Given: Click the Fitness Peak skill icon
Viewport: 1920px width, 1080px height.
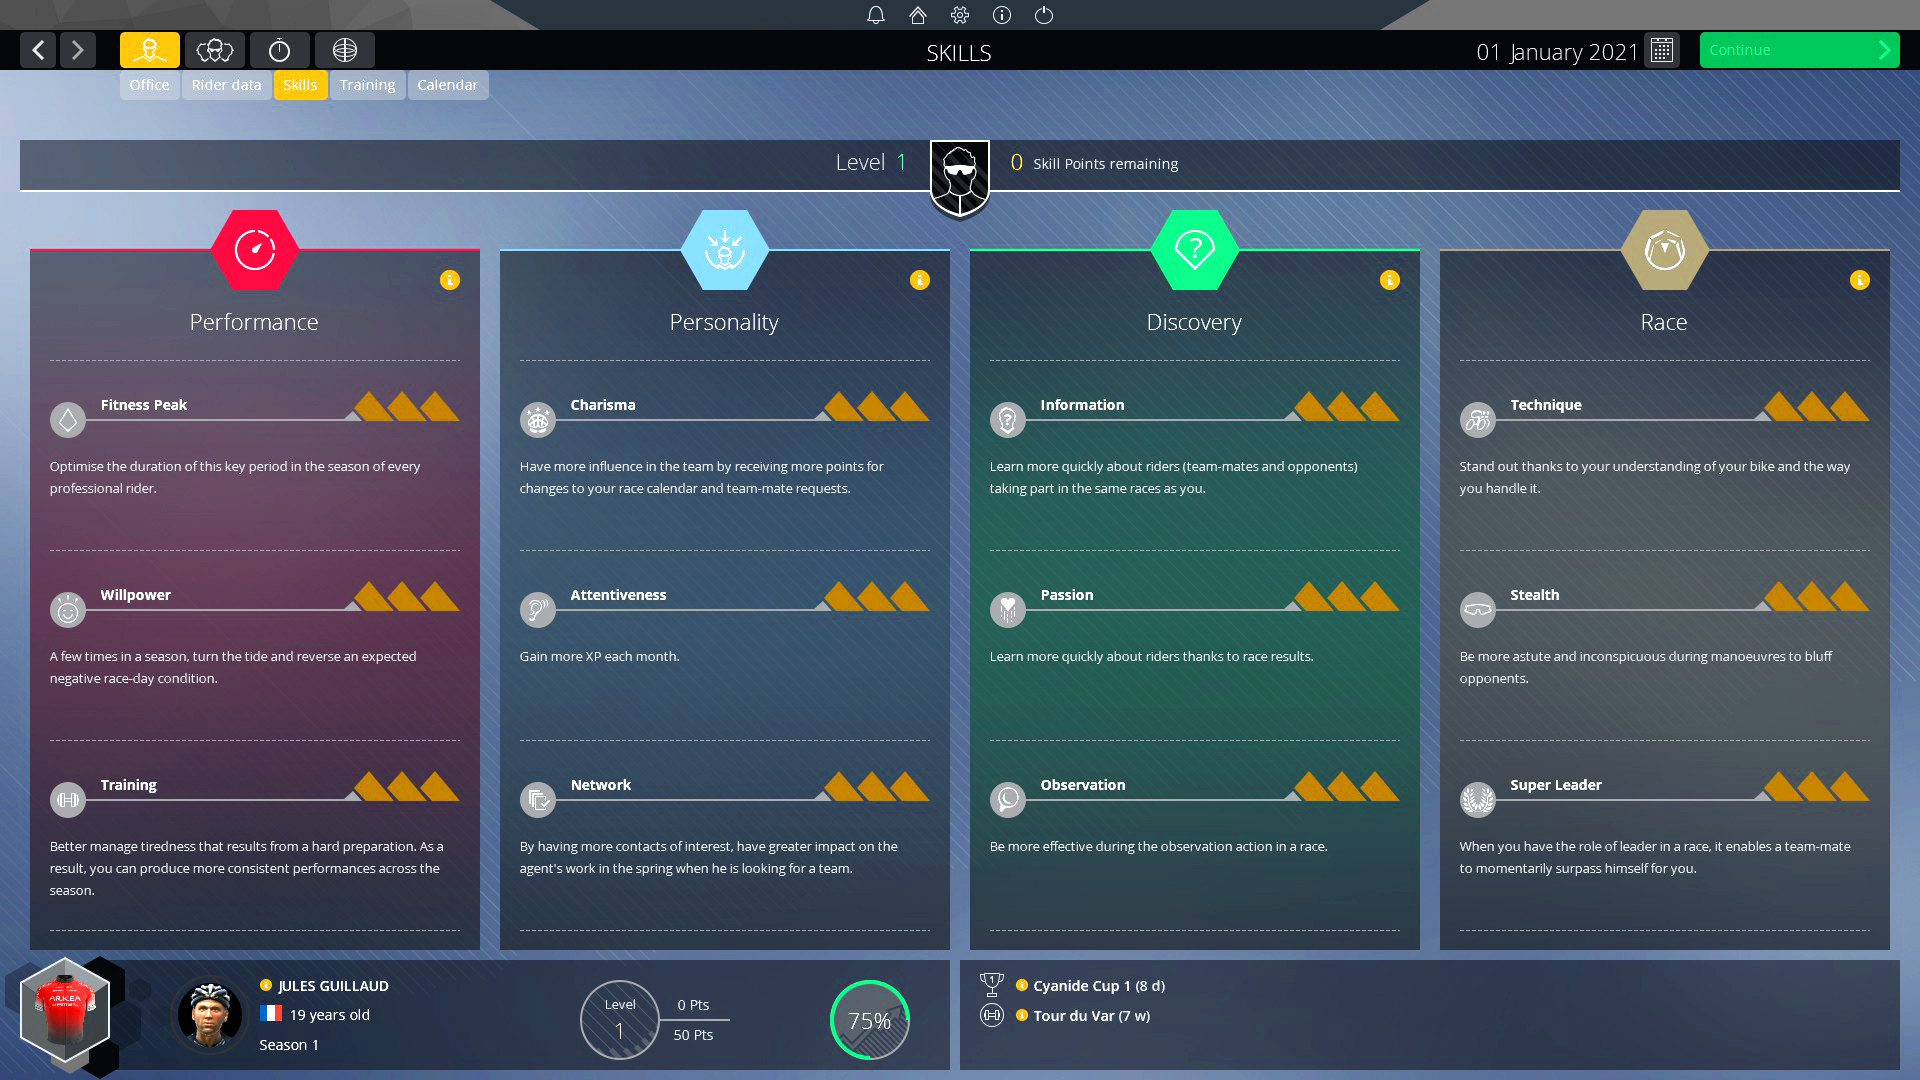Looking at the screenshot, I should [x=66, y=419].
